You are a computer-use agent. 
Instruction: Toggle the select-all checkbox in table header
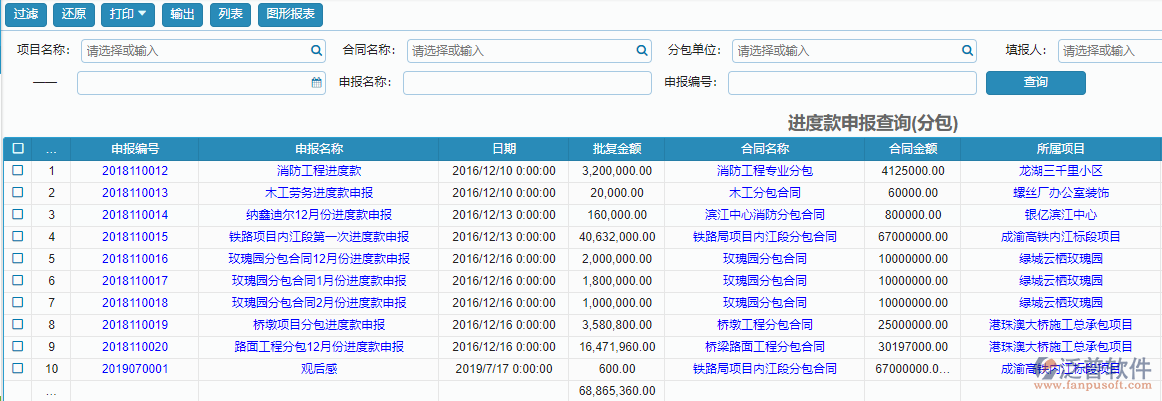tap(18, 148)
